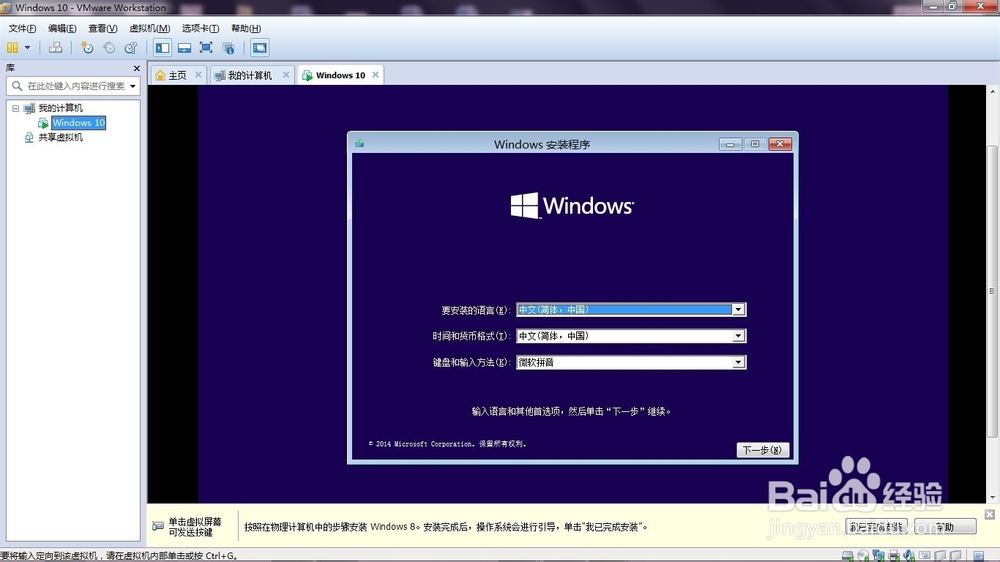The width and height of the screenshot is (1000, 562).
Task: Select the Windows 10 tab
Action: (x=341, y=75)
